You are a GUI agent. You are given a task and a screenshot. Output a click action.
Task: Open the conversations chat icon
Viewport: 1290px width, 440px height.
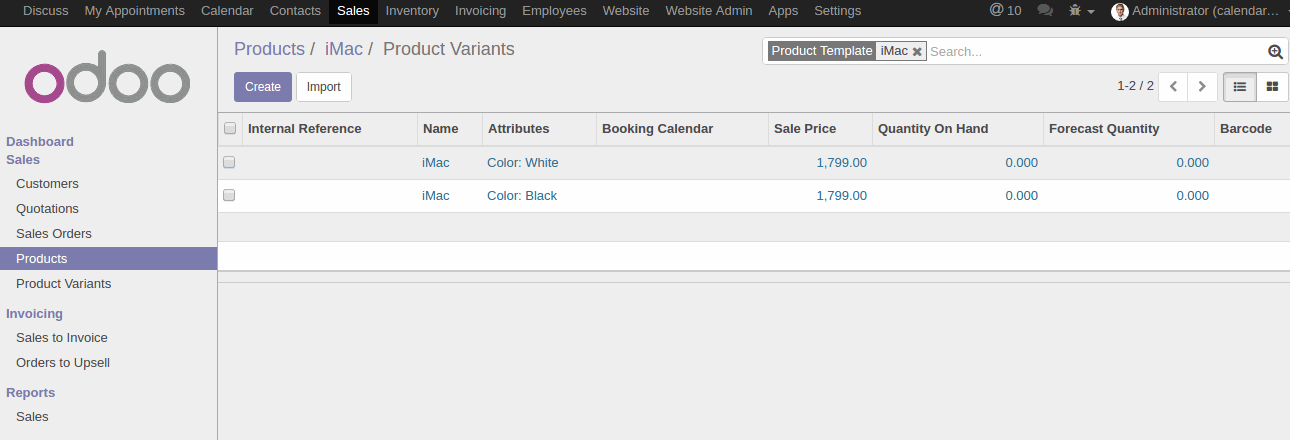pos(1045,11)
